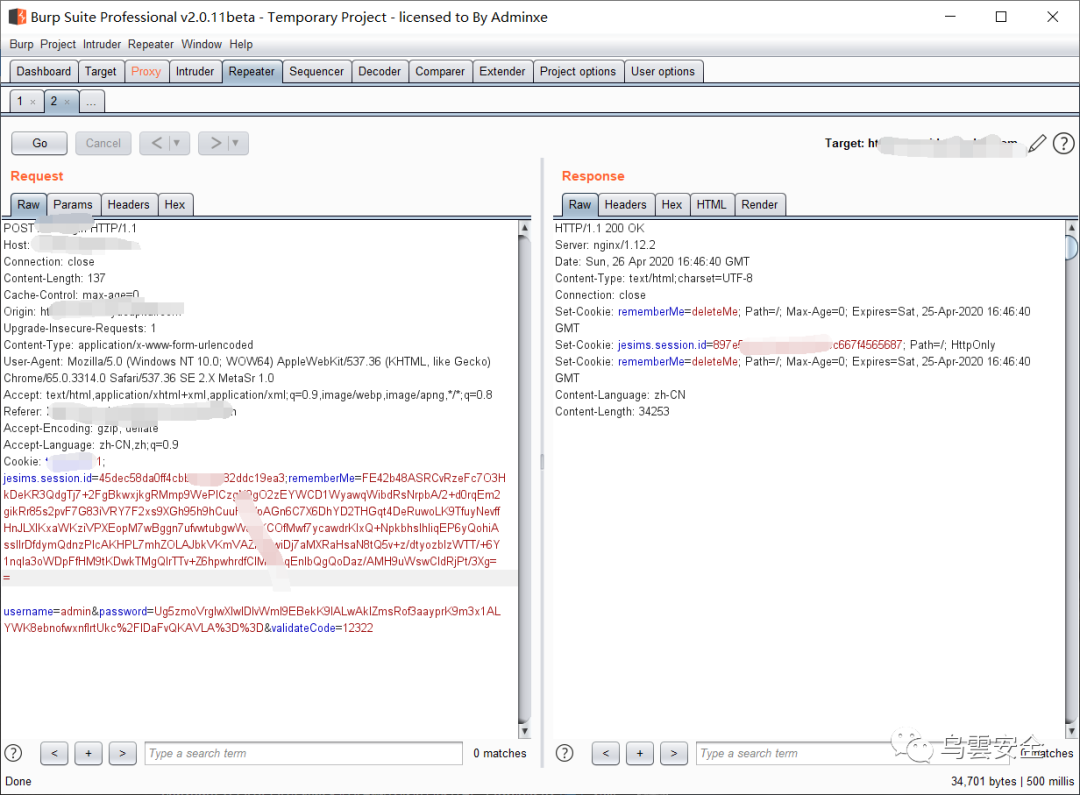Screen dimensions: 1080x795
Task: Click 'HTTP/1.1 200 OK' response status line
Action: pos(600,228)
